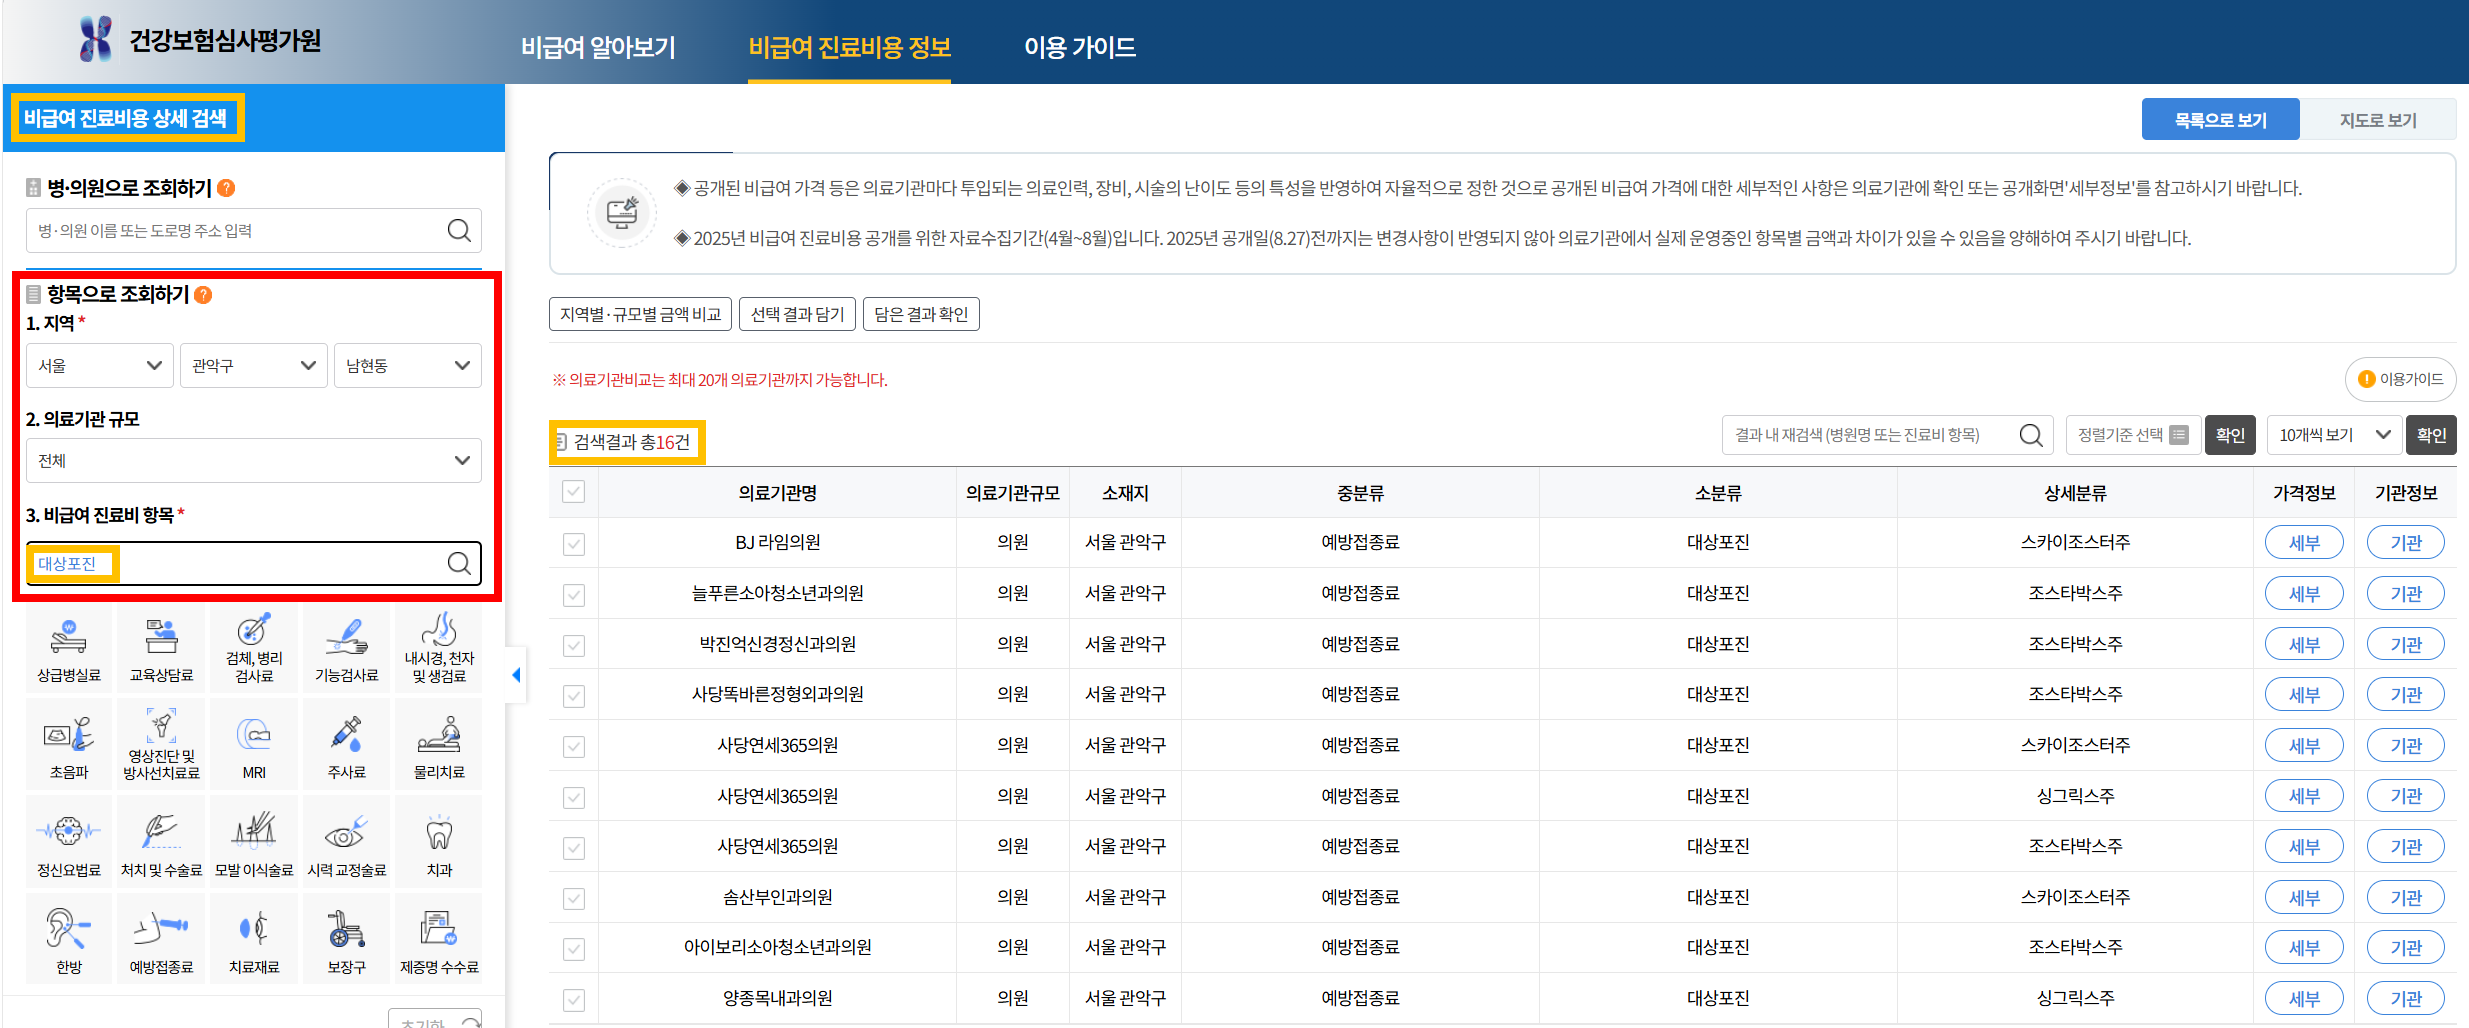Open the 10개씩 보기 results-per-page dropdown

point(2332,434)
